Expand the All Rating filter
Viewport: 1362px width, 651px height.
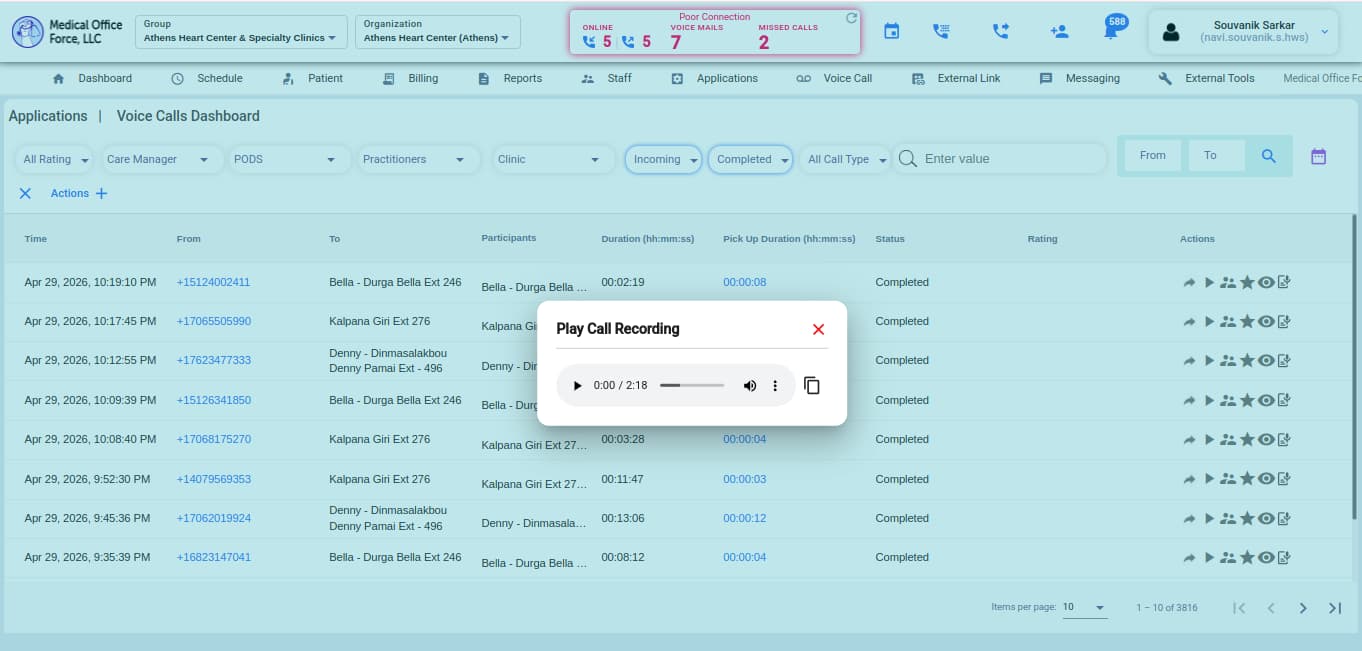coord(56,159)
